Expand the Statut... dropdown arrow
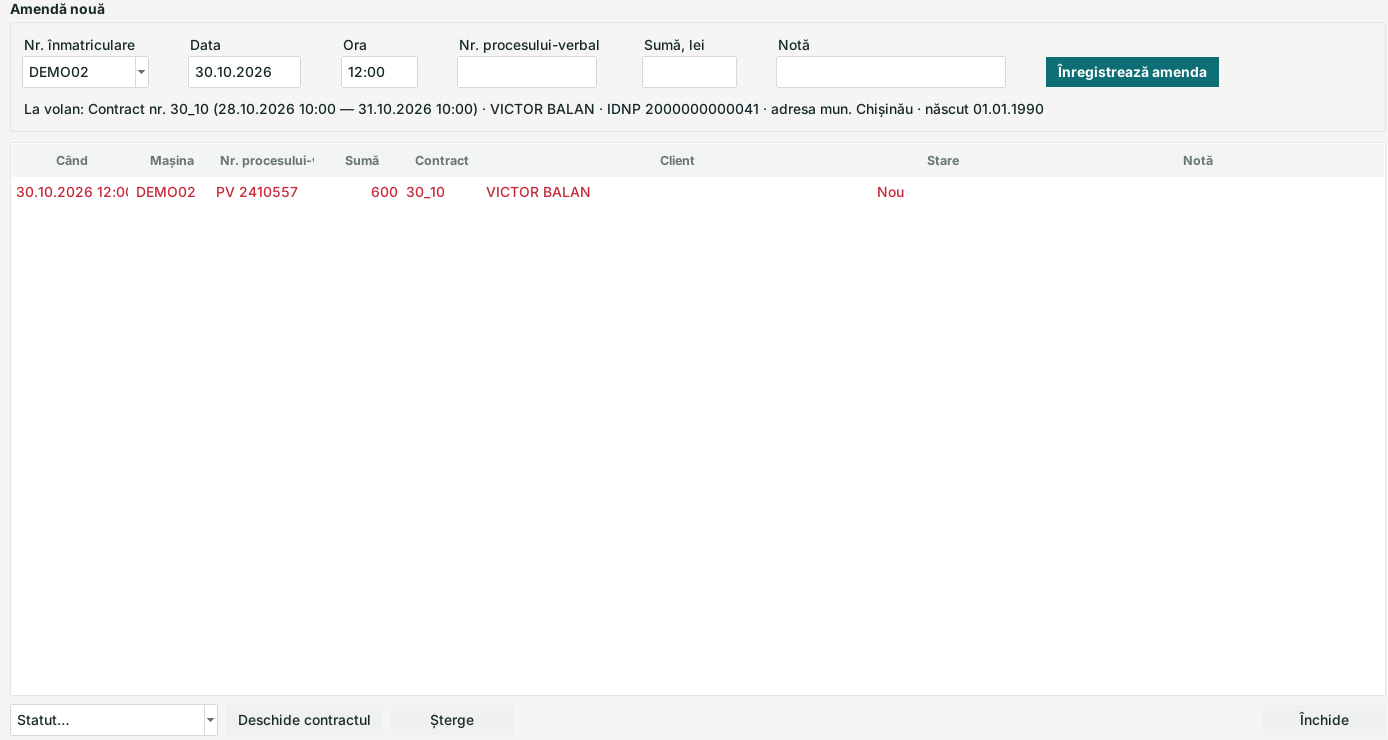Viewport: 1388px width, 740px height. point(210,720)
